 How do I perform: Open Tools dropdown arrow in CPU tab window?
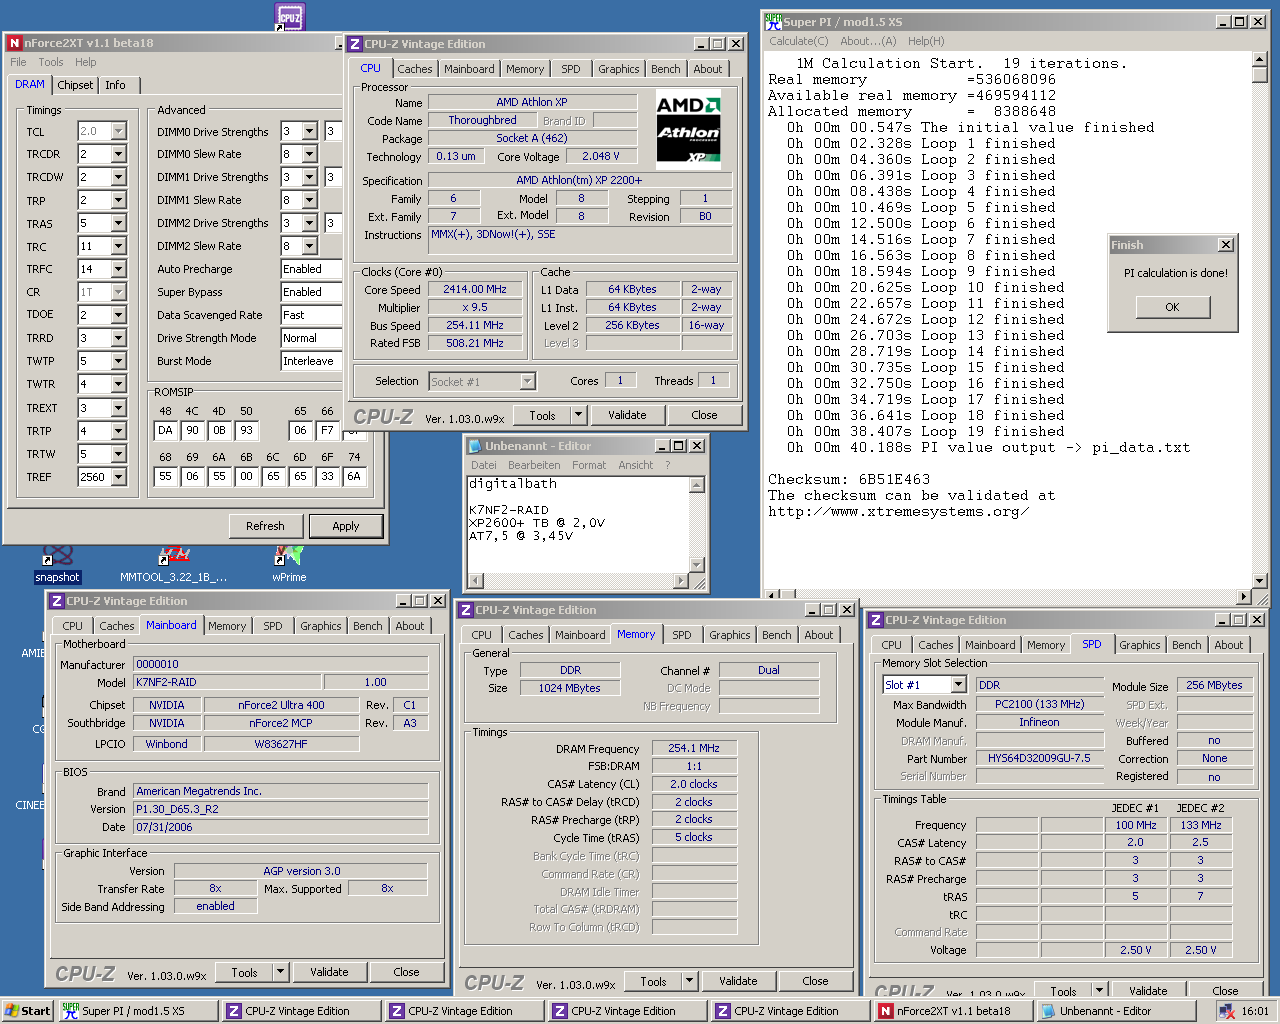tap(578, 415)
